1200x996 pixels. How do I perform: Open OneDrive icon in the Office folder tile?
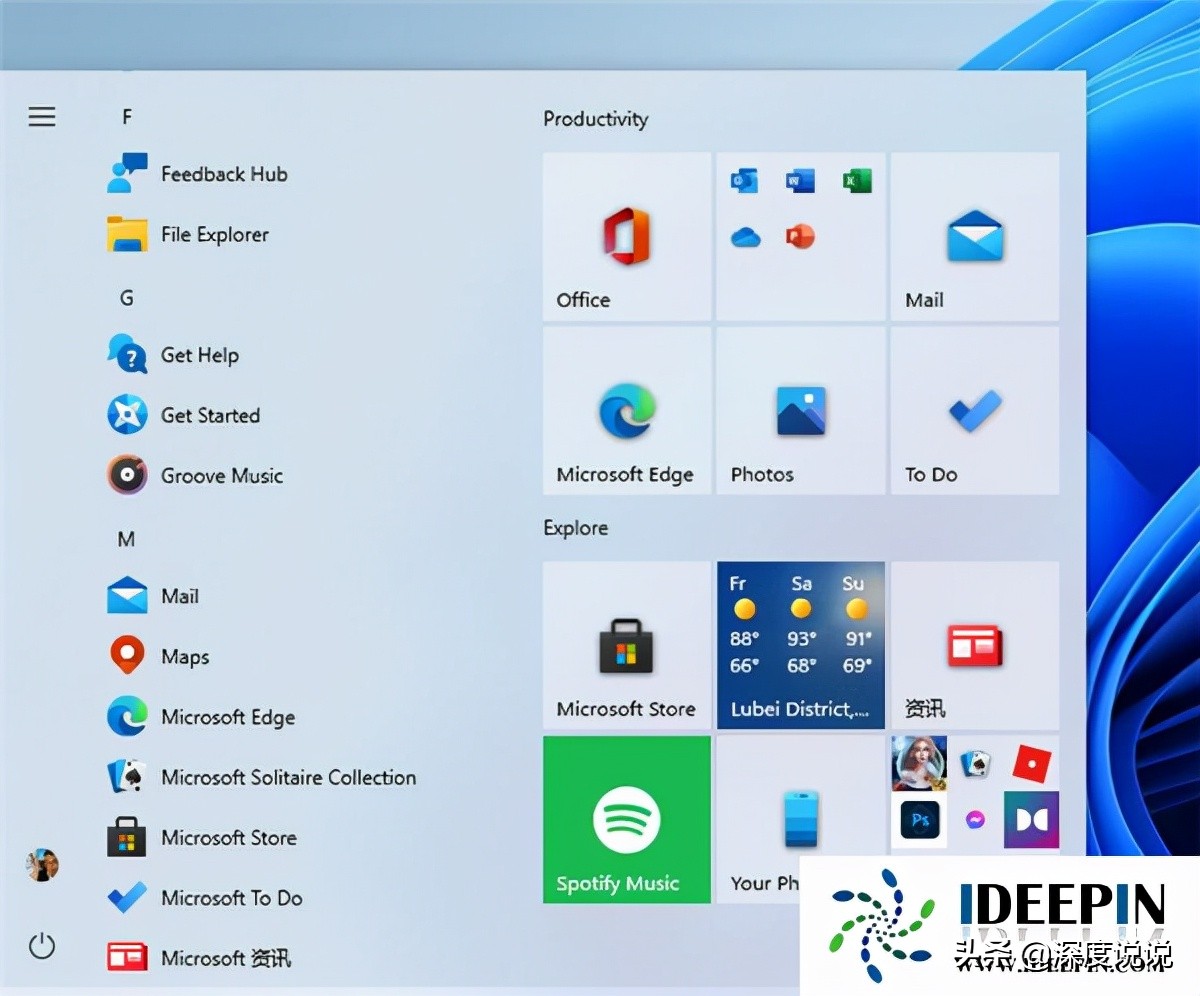[x=745, y=237]
